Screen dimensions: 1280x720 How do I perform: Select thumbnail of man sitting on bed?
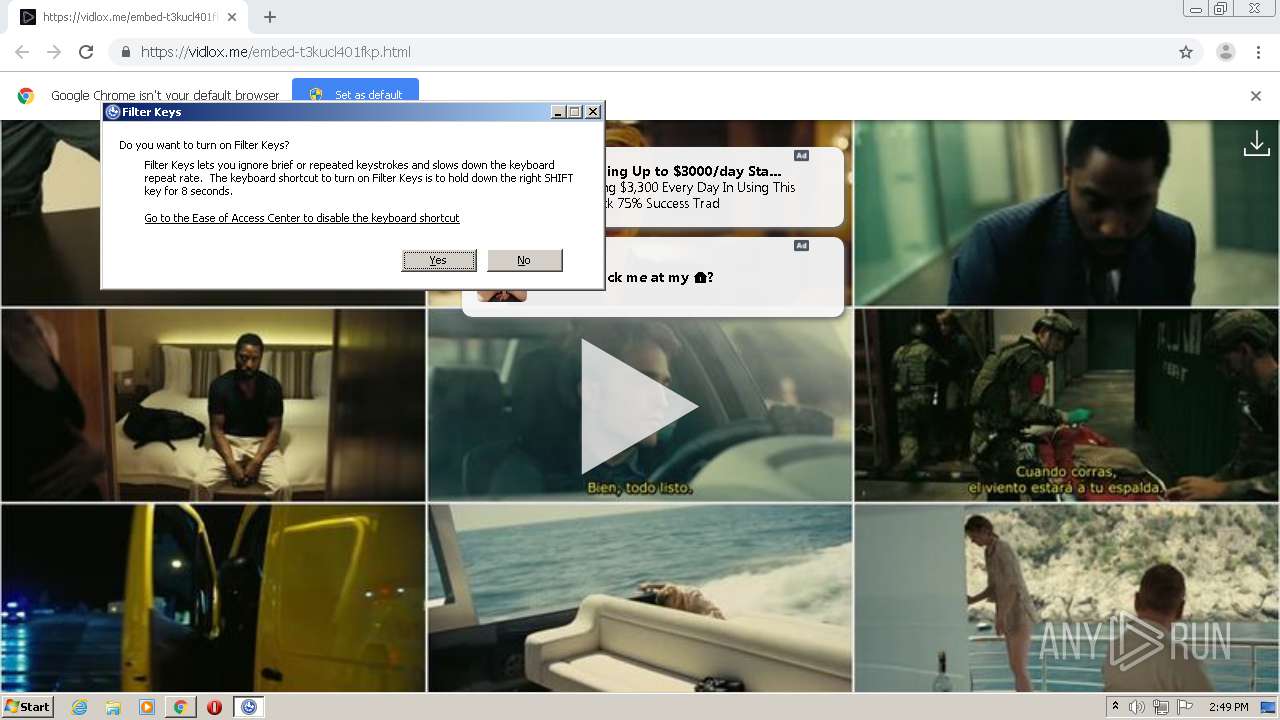(x=213, y=405)
